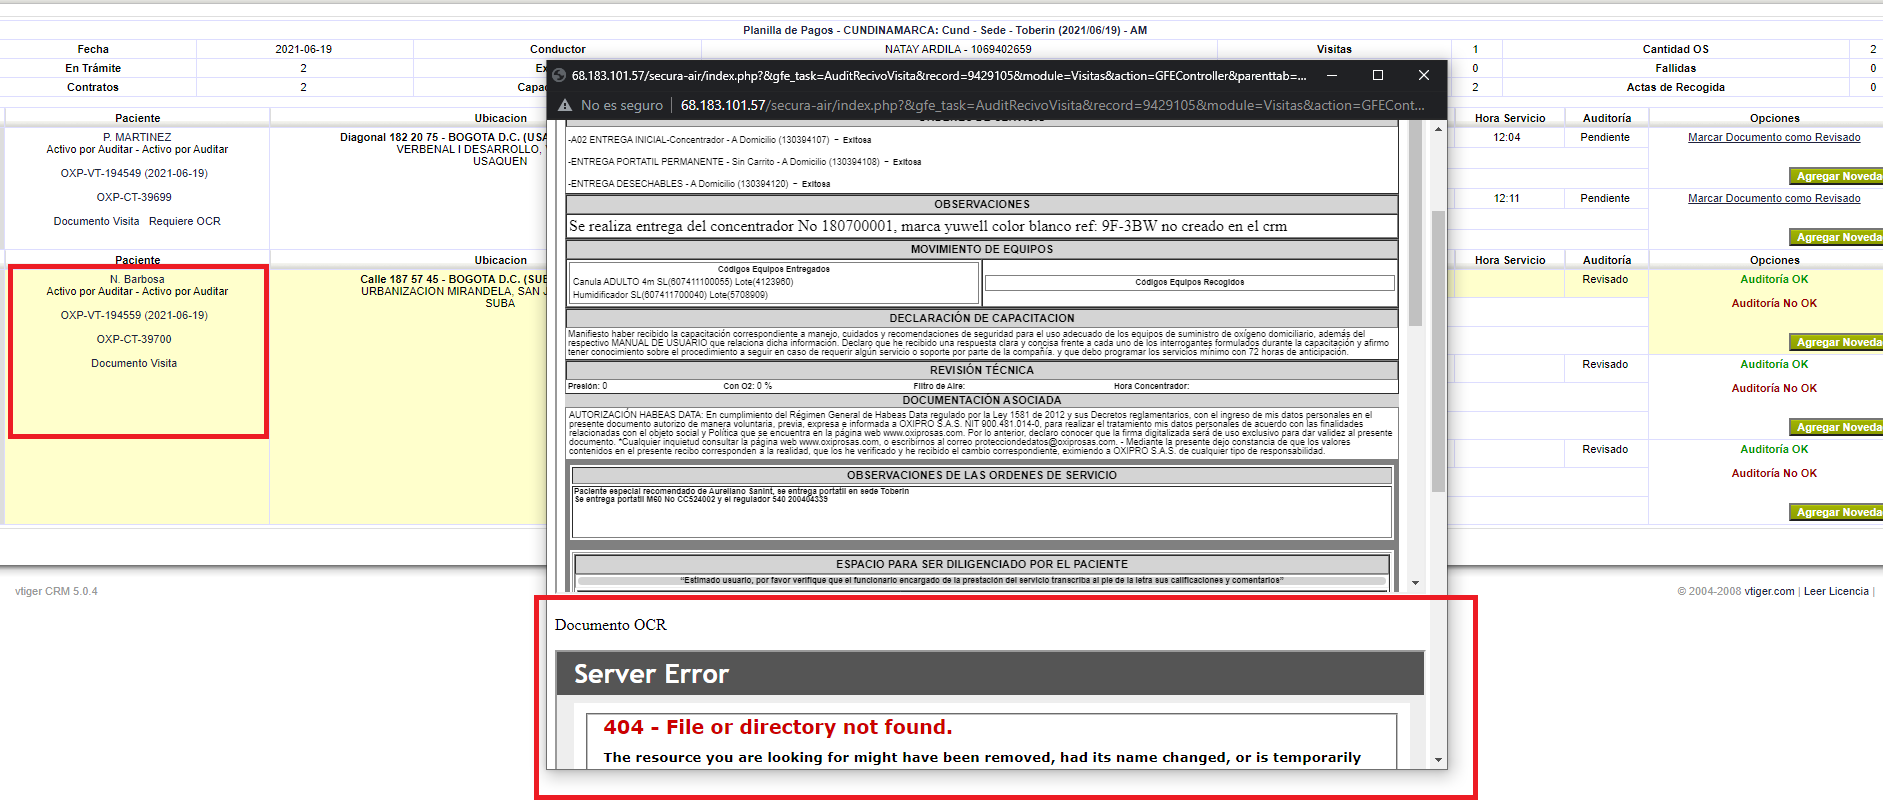Click the document frame scrollbar down arrow
Viewport: 1883px width, 807px height.
[1416, 582]
